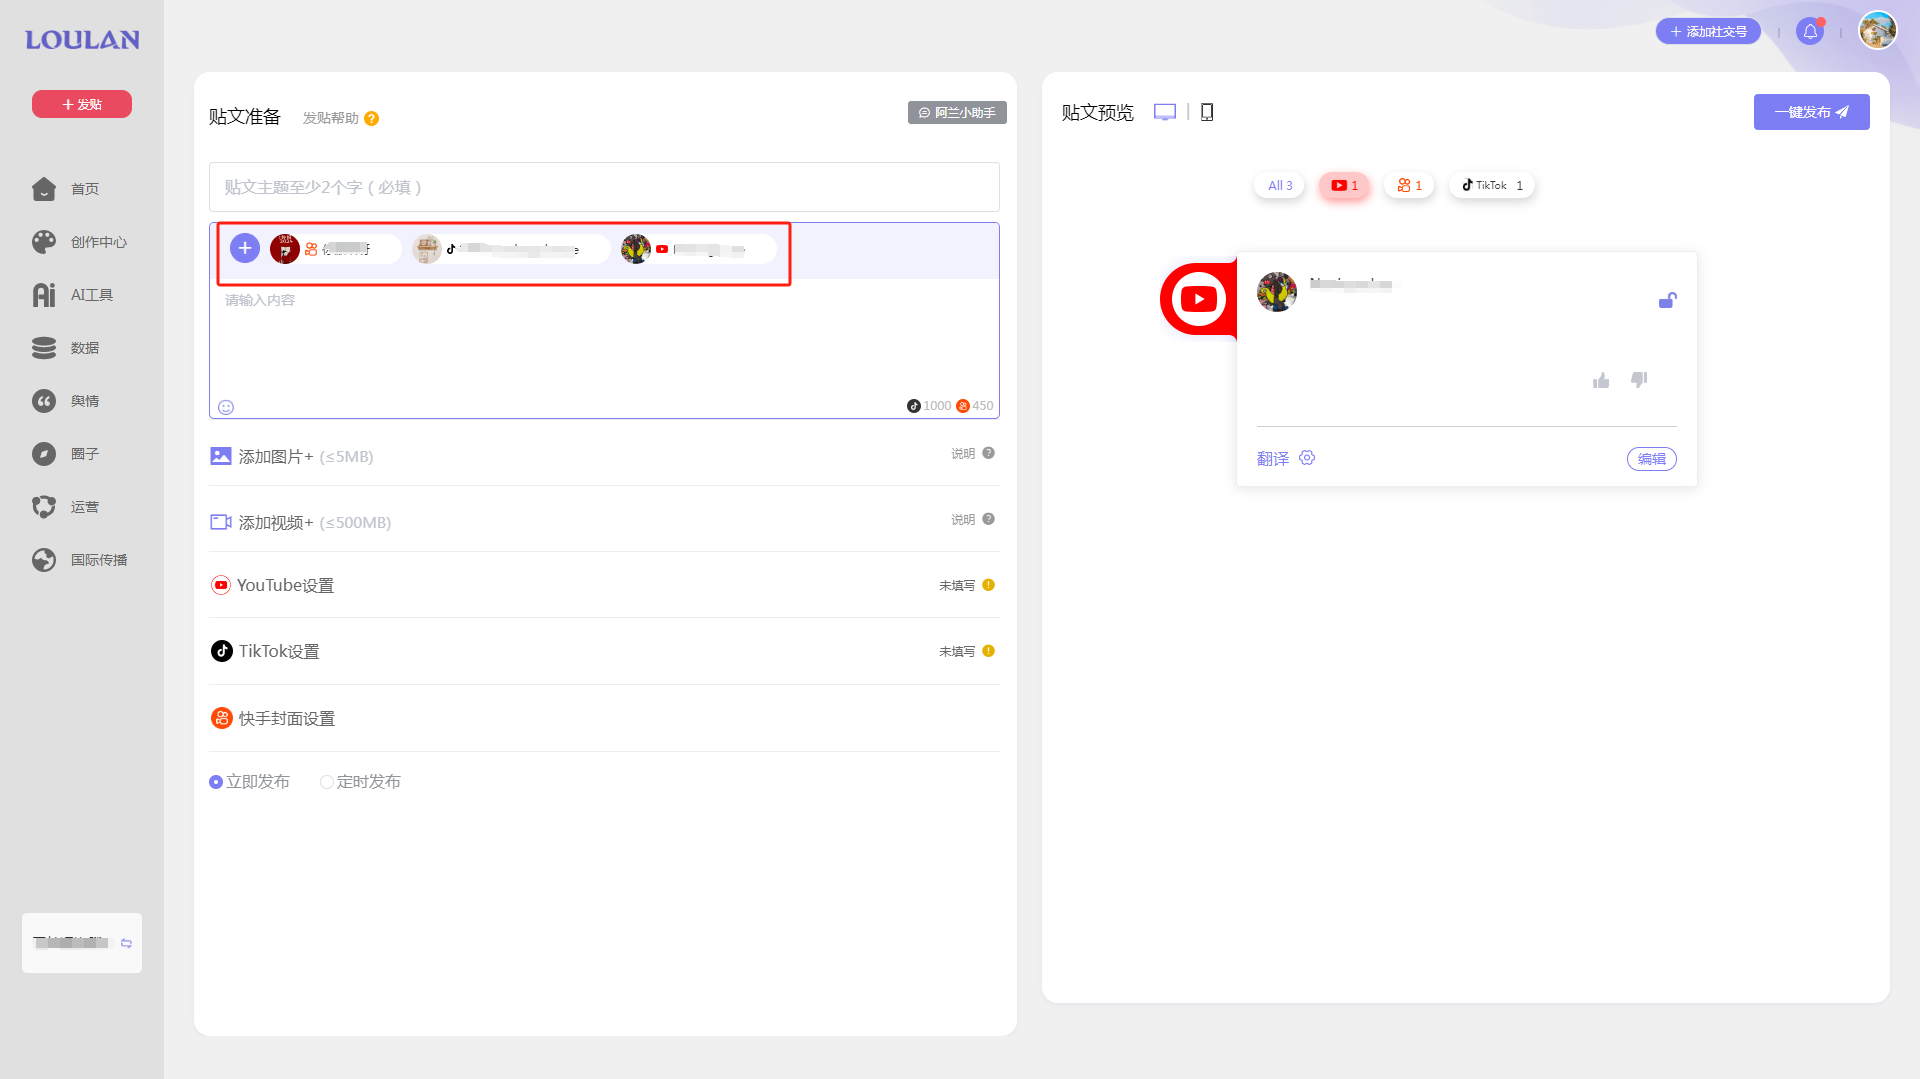Click the thumbs down icon in preview
Screen dimensions: 1920x1079
pos(1639,379)
